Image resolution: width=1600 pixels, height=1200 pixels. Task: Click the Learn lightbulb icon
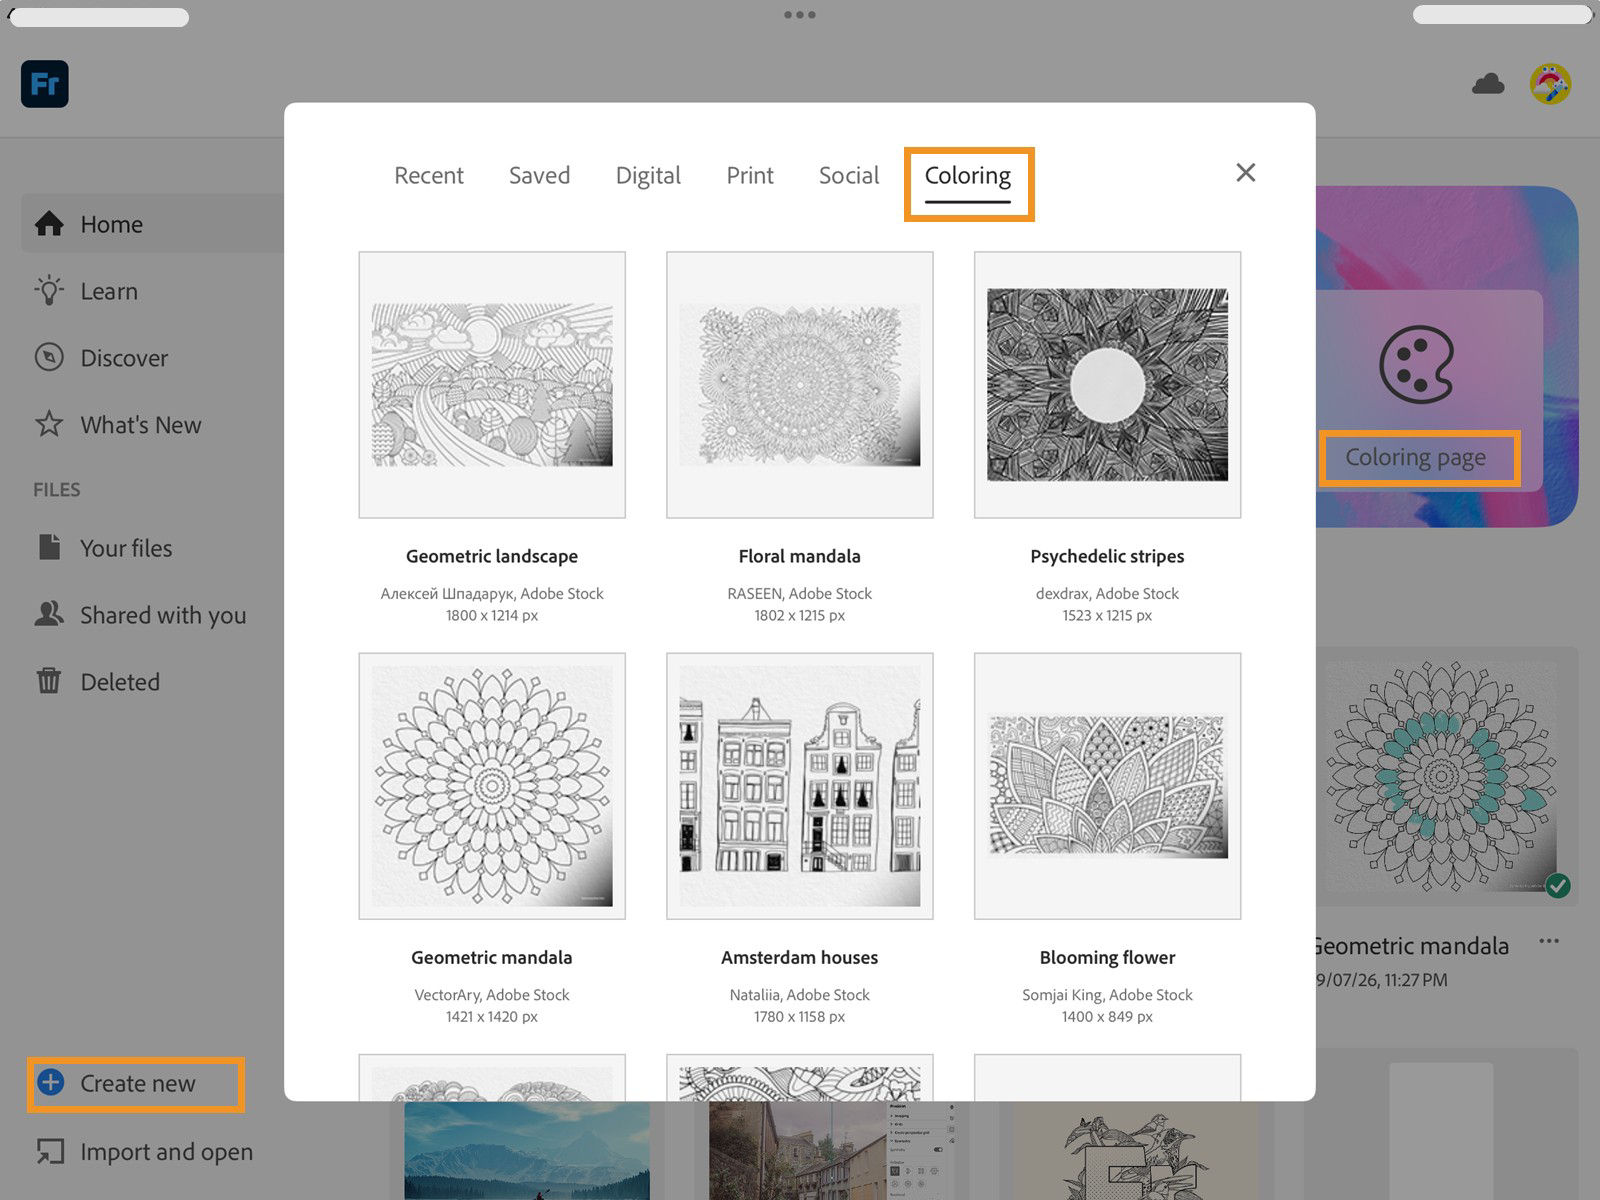tap(49, 291)
